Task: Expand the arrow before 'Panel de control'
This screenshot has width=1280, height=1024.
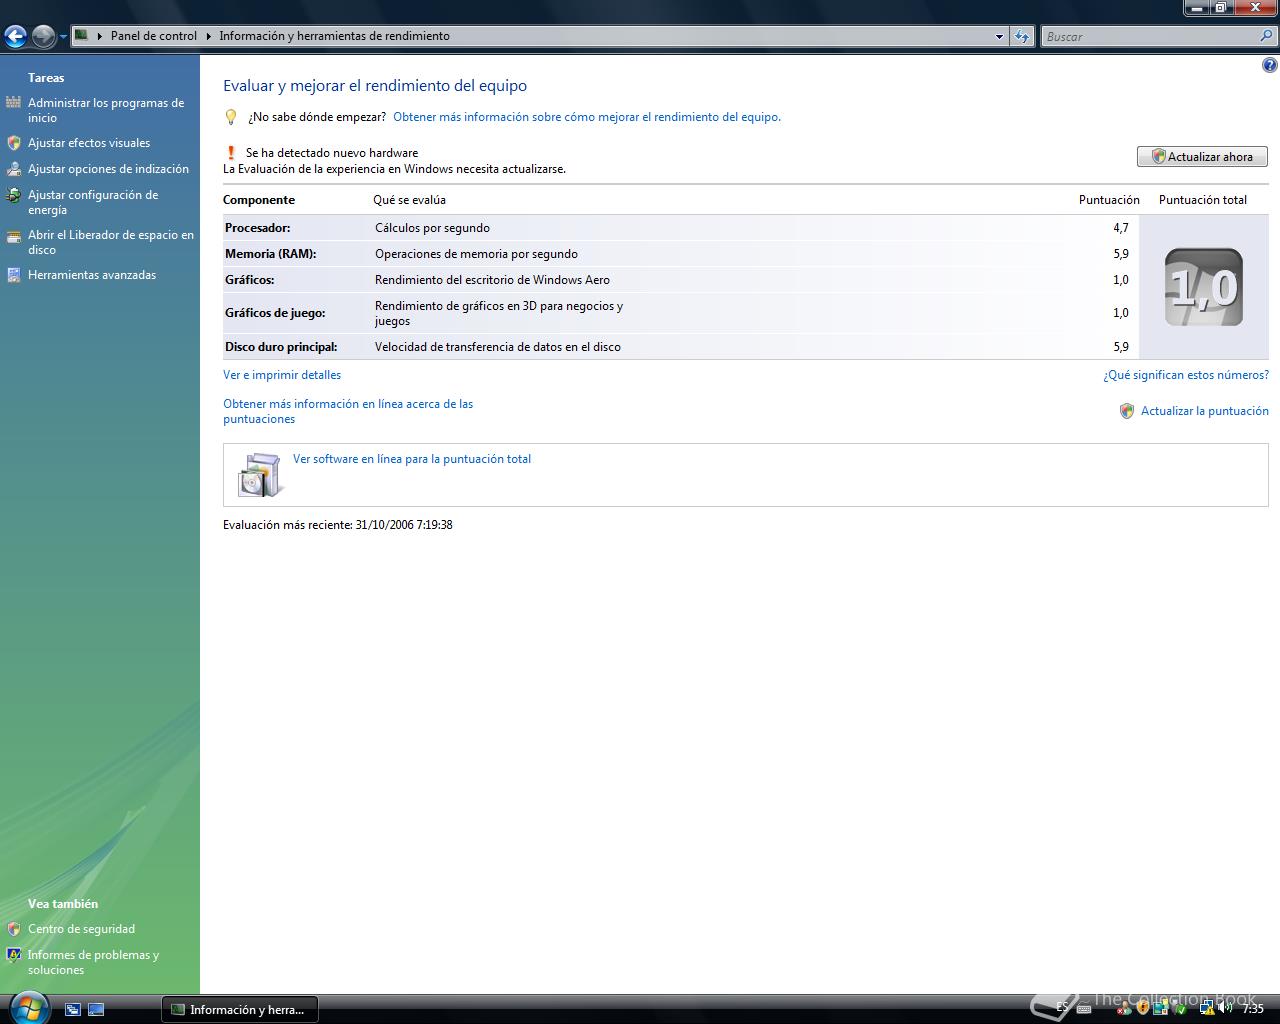Action: pos(100,36)
